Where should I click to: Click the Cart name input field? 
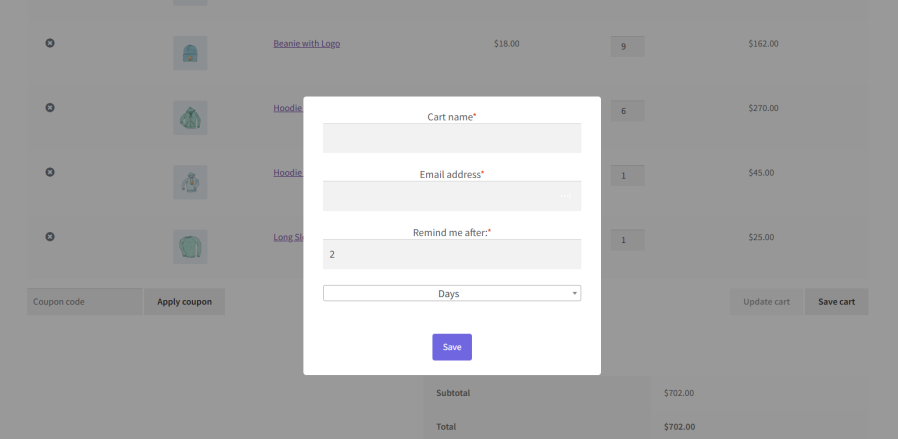451,138
